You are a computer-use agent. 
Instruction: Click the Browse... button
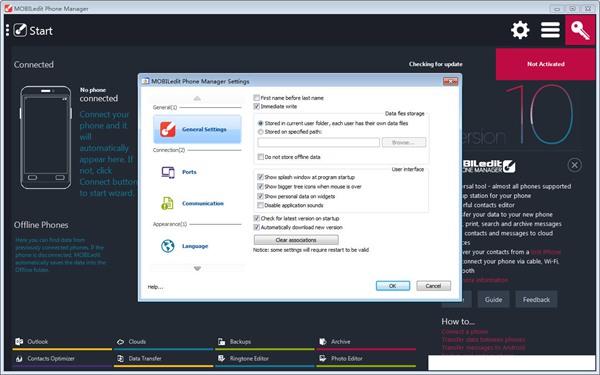coord(404,142)
